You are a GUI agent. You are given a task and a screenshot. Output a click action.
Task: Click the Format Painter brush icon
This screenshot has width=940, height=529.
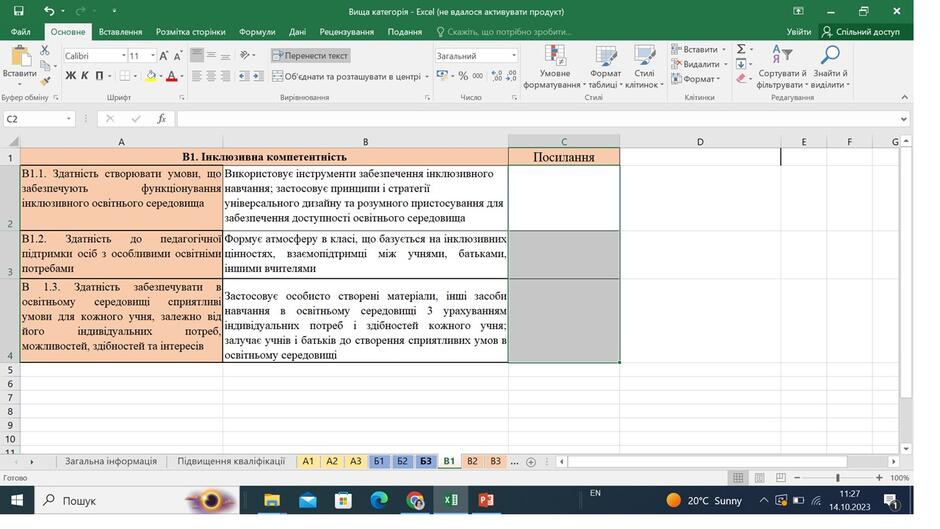45,80
